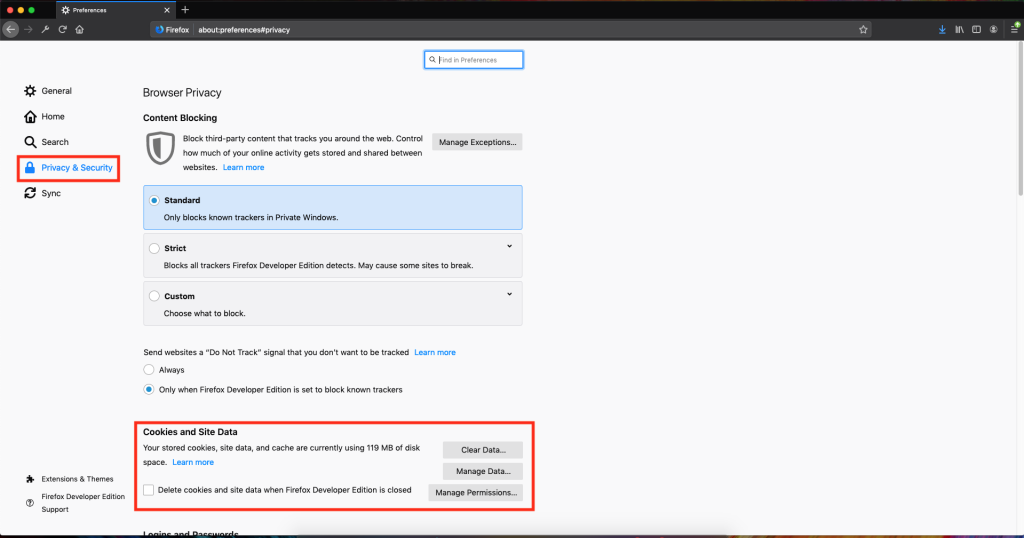Open Learn more link under Cookies and Site Data

point(193,462)
